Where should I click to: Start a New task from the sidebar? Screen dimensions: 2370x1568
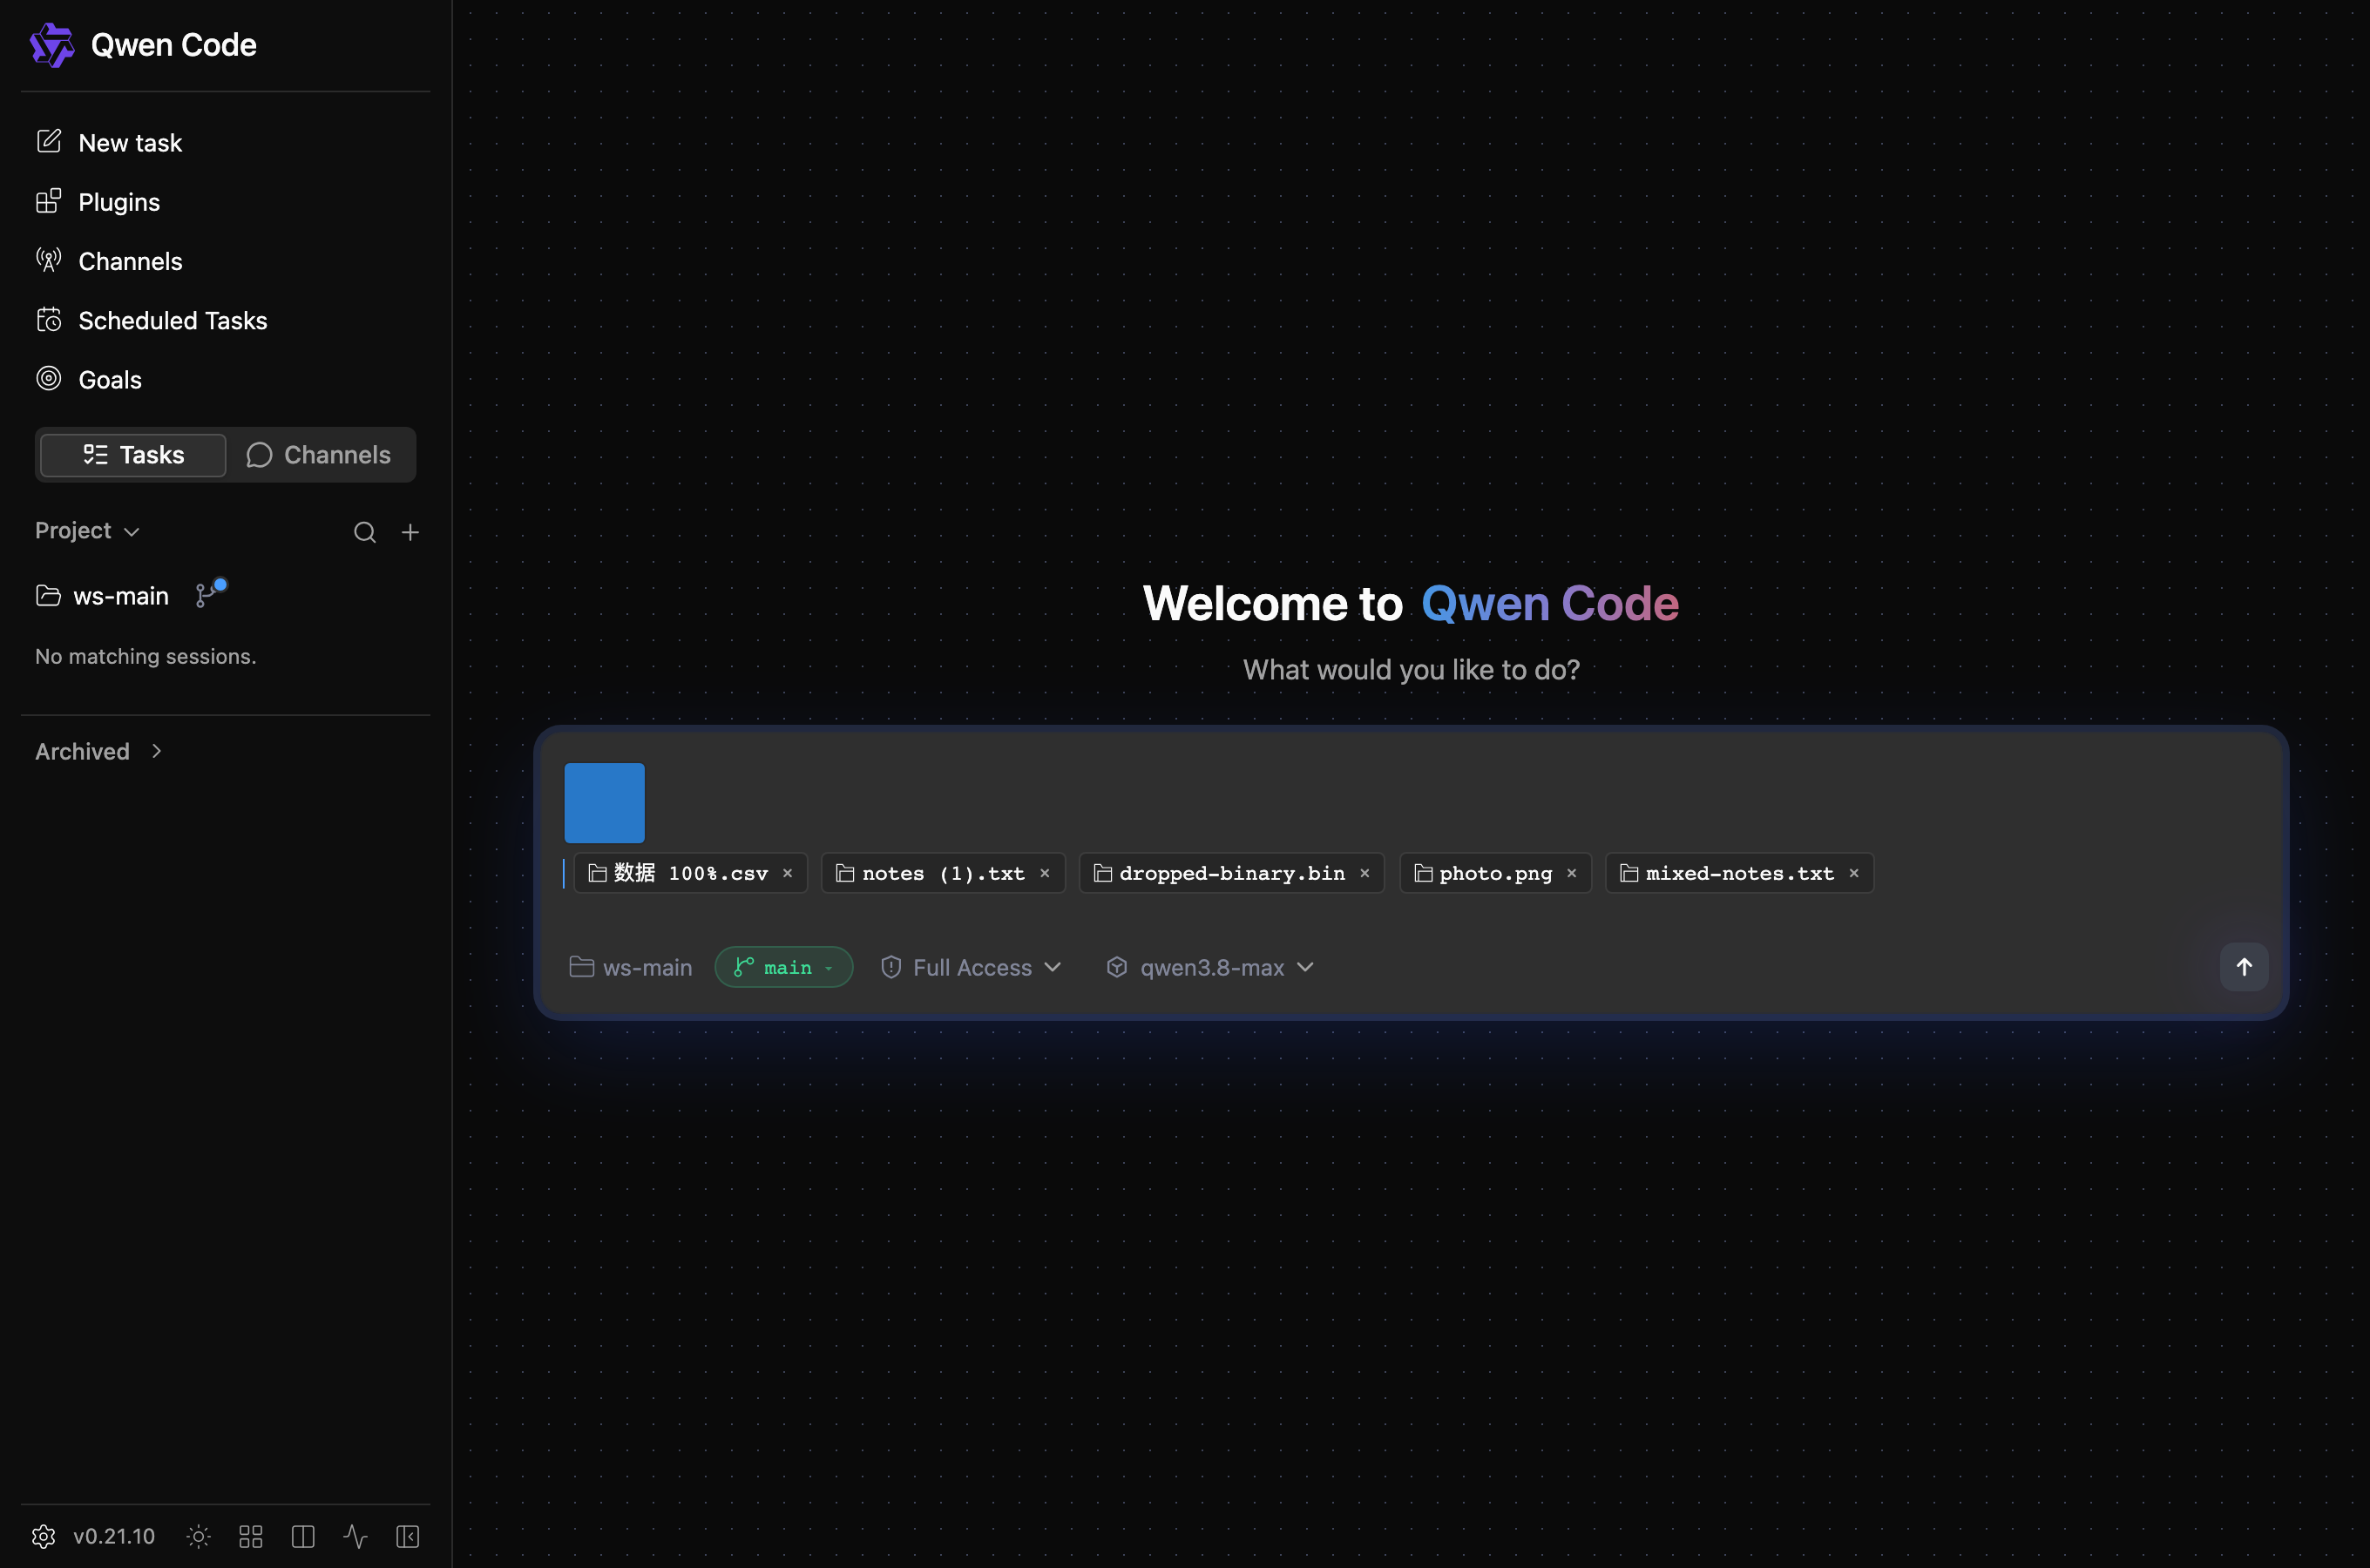pos(109,143)
